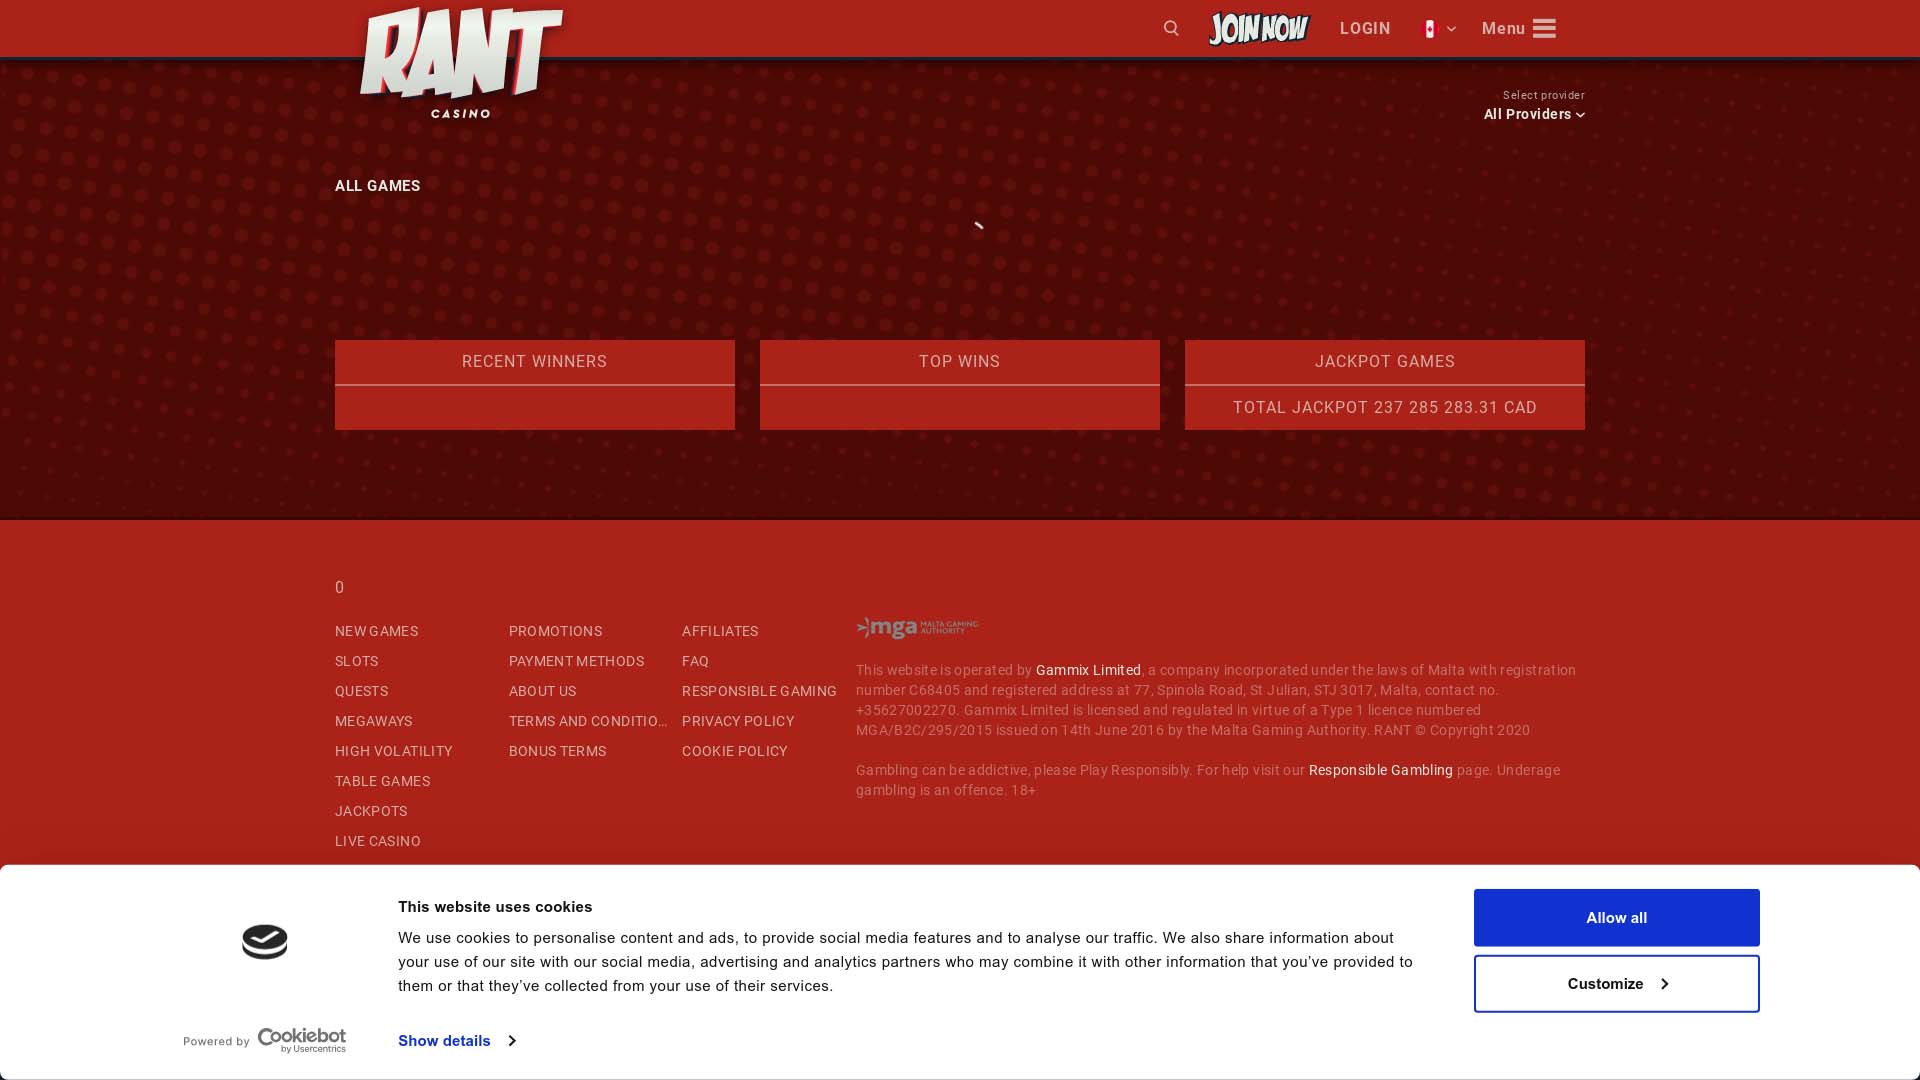Open the search magnifier icon
This screenshot has width=1920, height=1080.
[1171, 28]
